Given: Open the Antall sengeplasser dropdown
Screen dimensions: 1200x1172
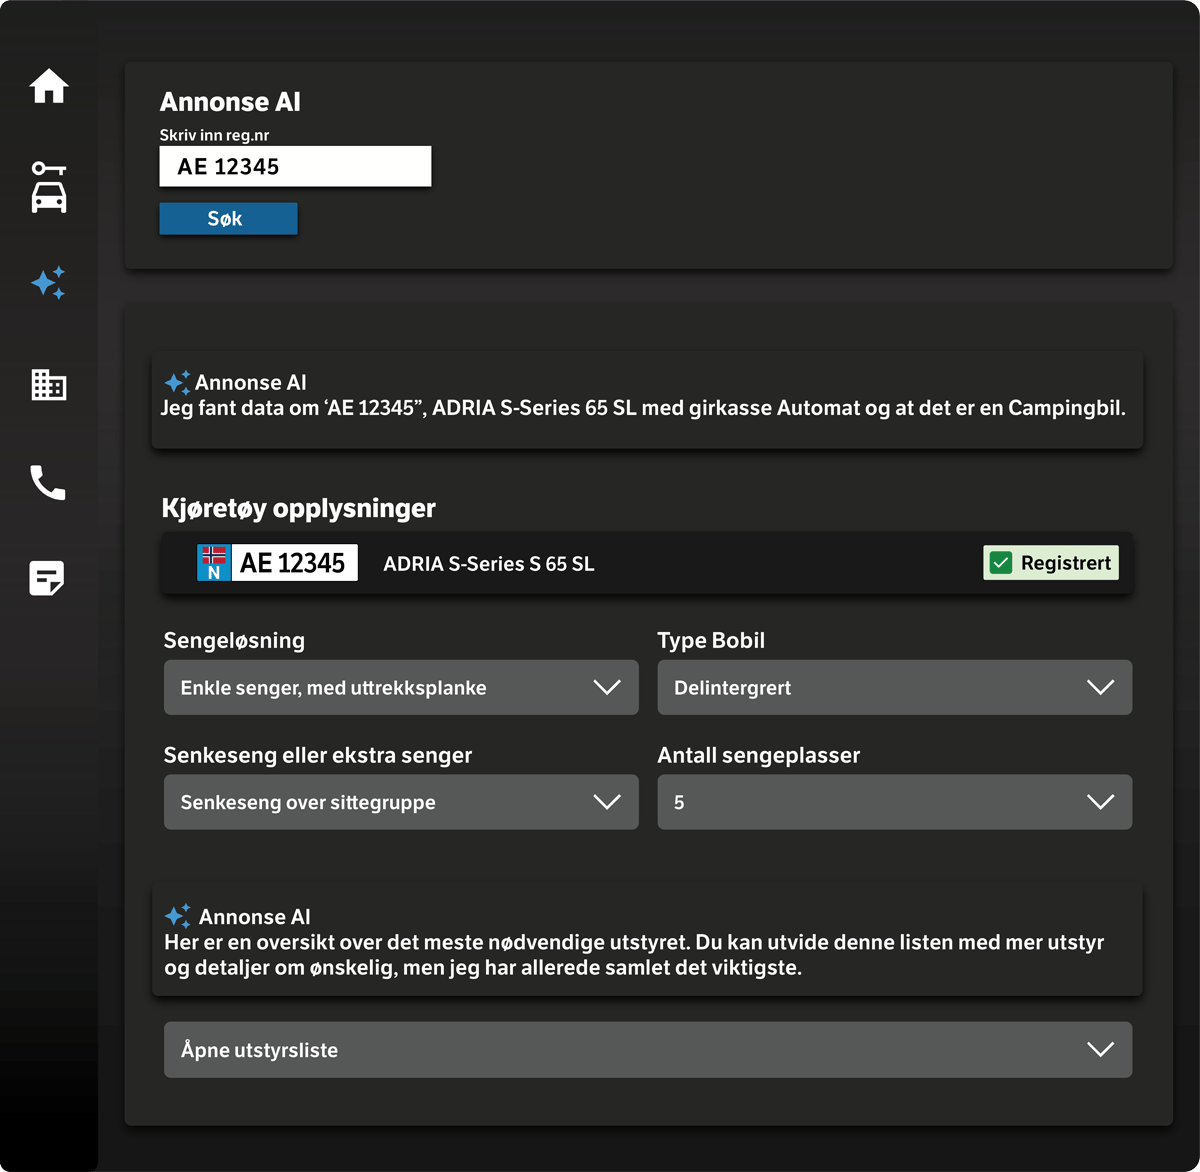Looking at the screenshot, I should point(894,802).
